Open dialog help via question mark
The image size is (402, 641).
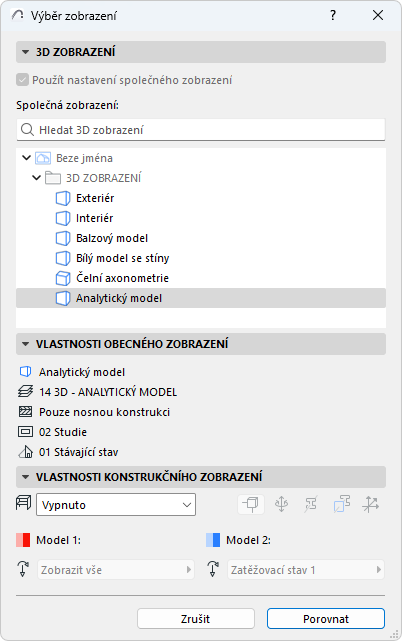(333, 16)
